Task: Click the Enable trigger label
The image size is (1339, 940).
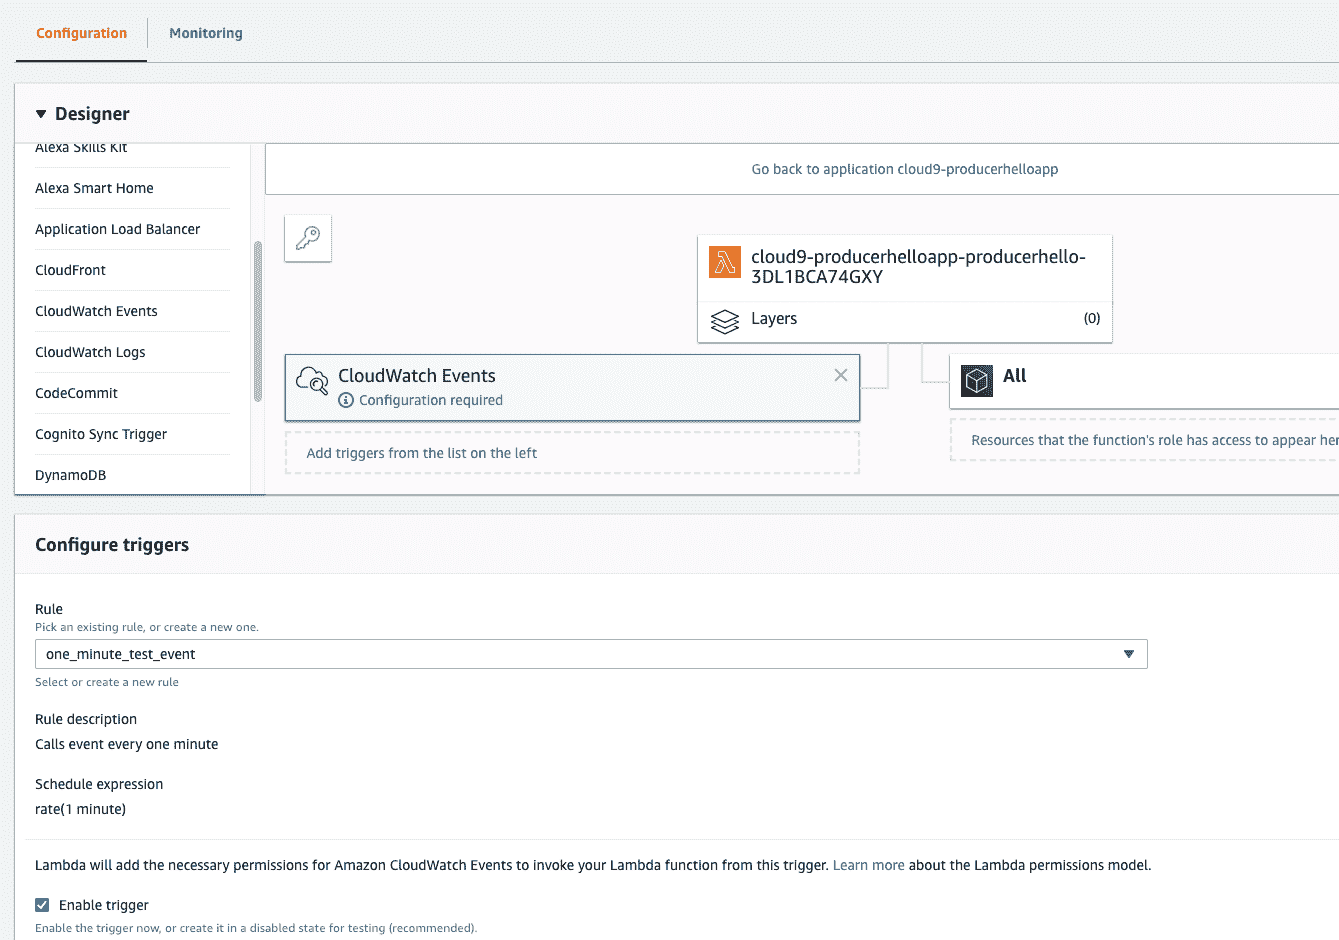Action: click(x=104, y=905)
